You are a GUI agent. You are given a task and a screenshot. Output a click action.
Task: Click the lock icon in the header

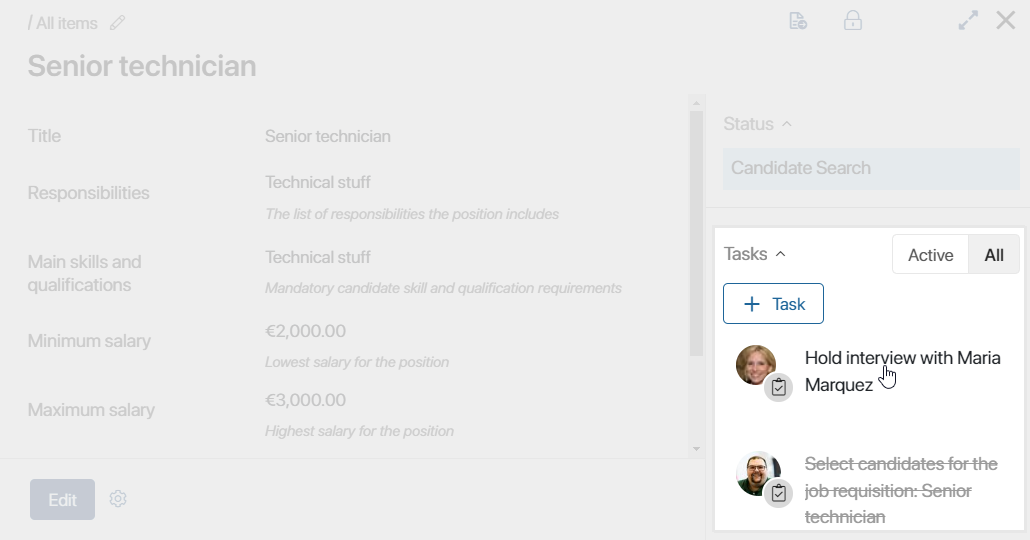853,20
